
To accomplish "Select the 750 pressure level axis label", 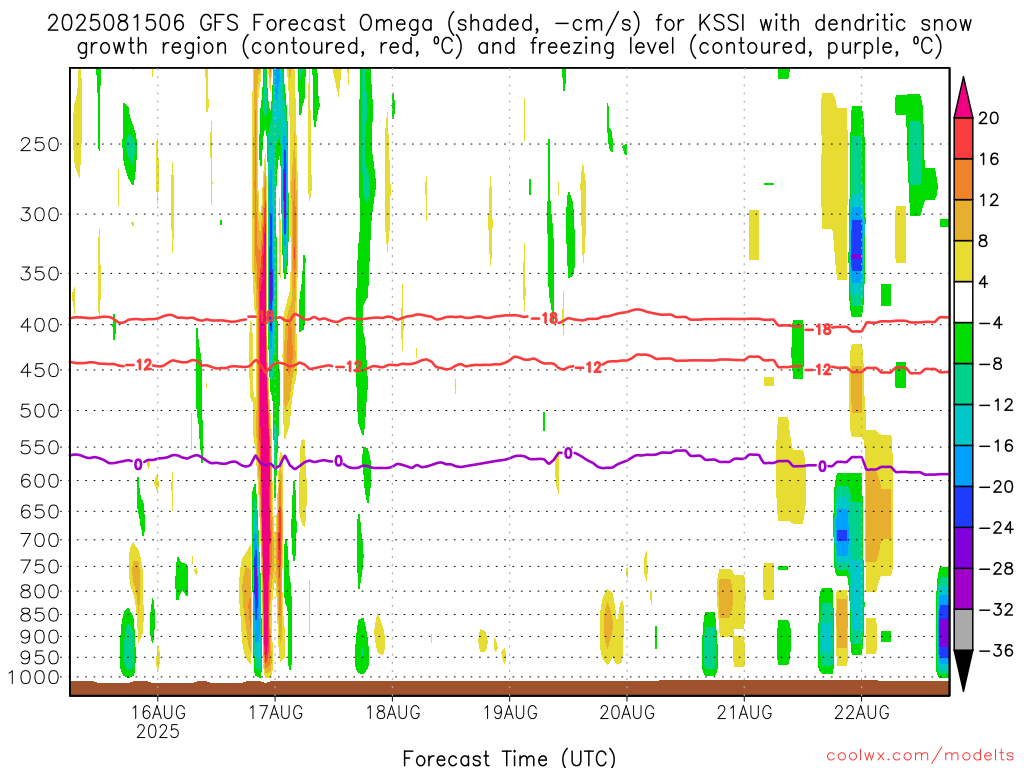I will pos(40,567).
